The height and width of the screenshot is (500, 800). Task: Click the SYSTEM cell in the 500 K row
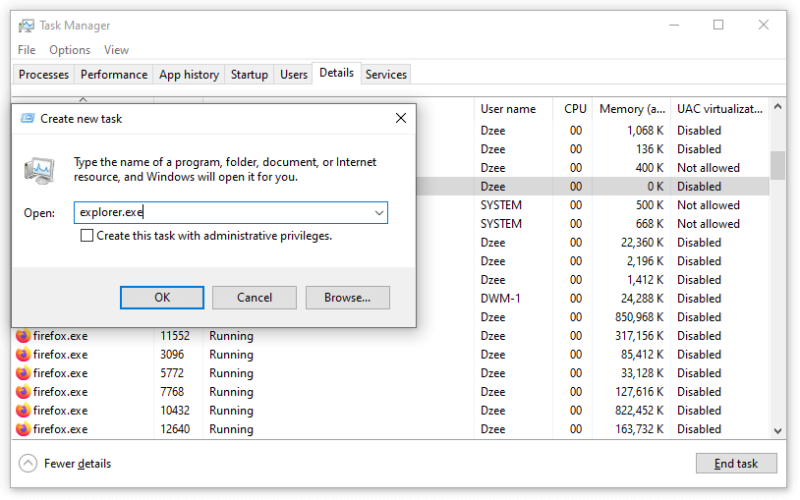pyautogui.click(x=501, y=205)
